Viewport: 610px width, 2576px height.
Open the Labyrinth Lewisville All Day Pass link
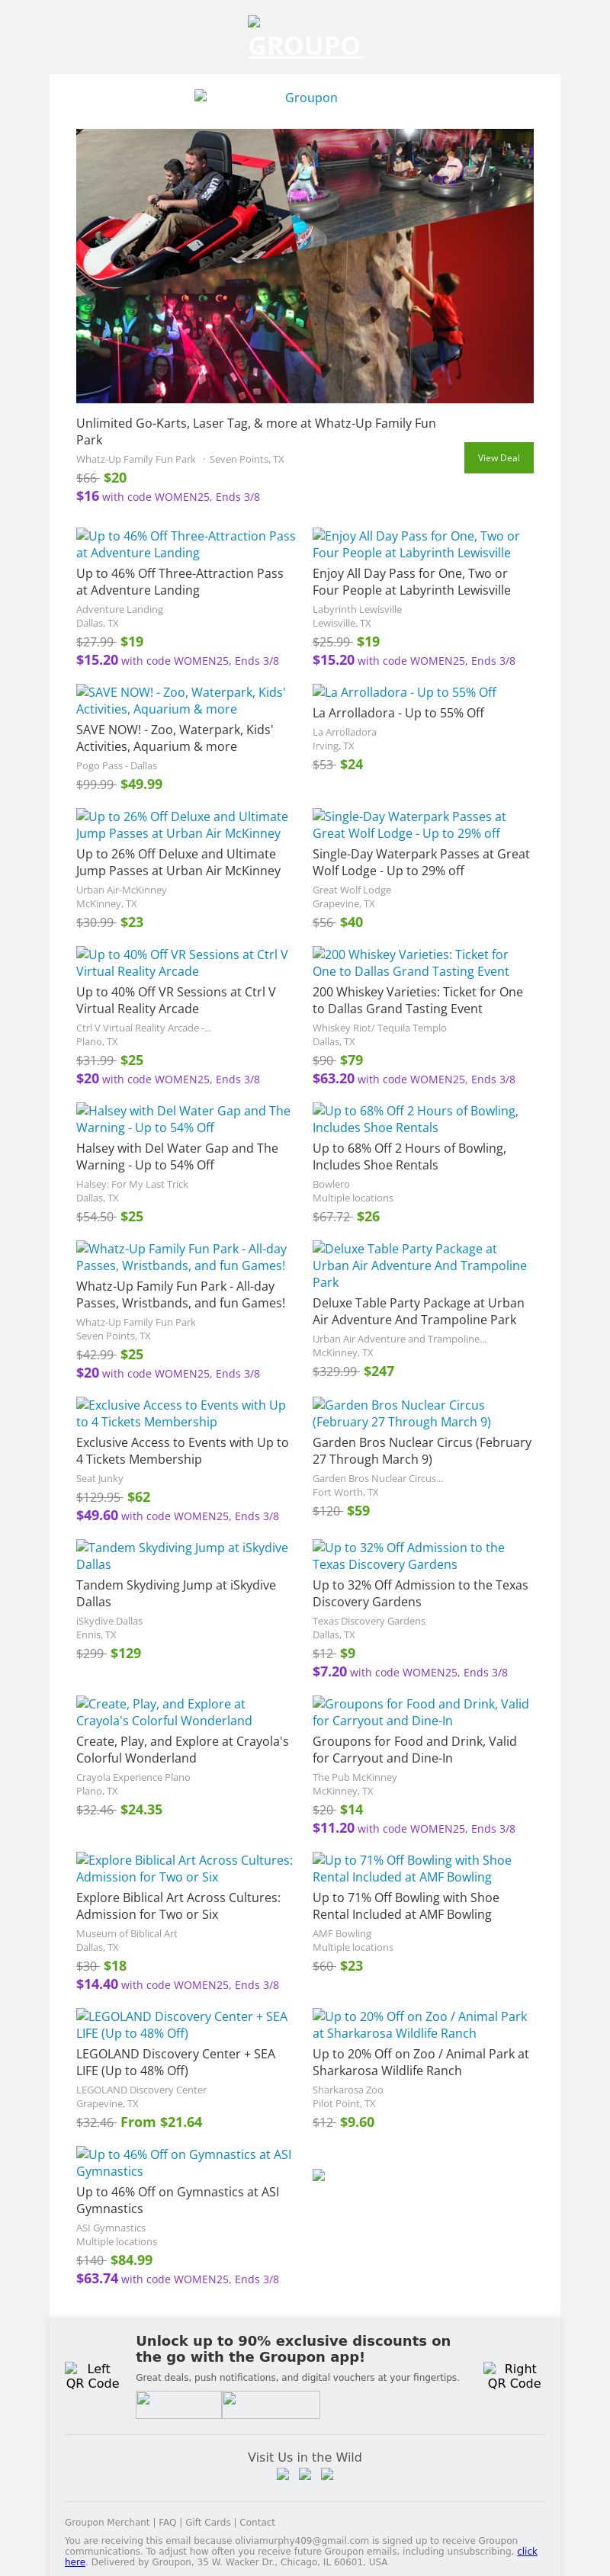[x=416, y=544]
